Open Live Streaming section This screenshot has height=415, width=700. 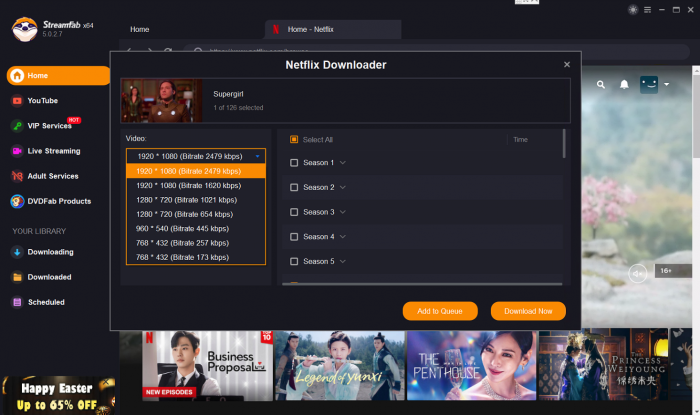tap(54, 151)
